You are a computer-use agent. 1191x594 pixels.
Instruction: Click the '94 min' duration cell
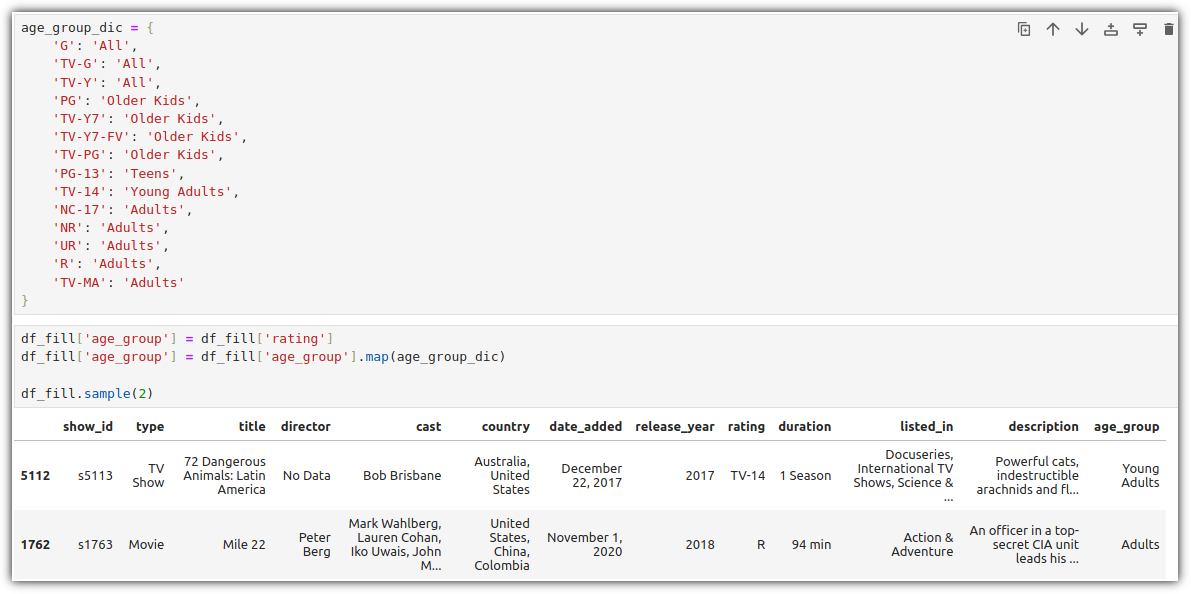812,545
